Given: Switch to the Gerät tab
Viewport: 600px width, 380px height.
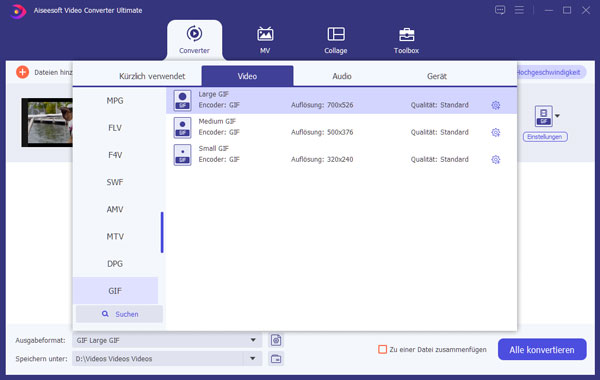Looking at the screenshot, I should click(x=437, y=76).
